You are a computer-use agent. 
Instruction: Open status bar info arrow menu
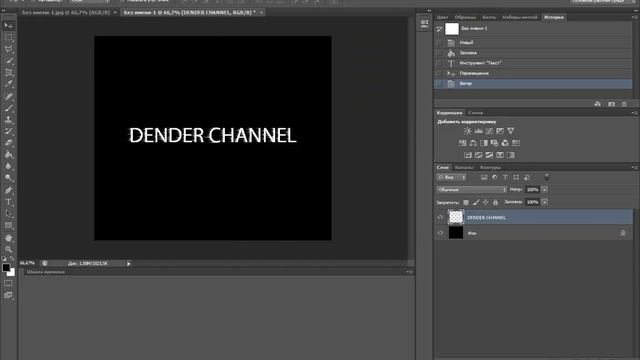coord(129,264)
